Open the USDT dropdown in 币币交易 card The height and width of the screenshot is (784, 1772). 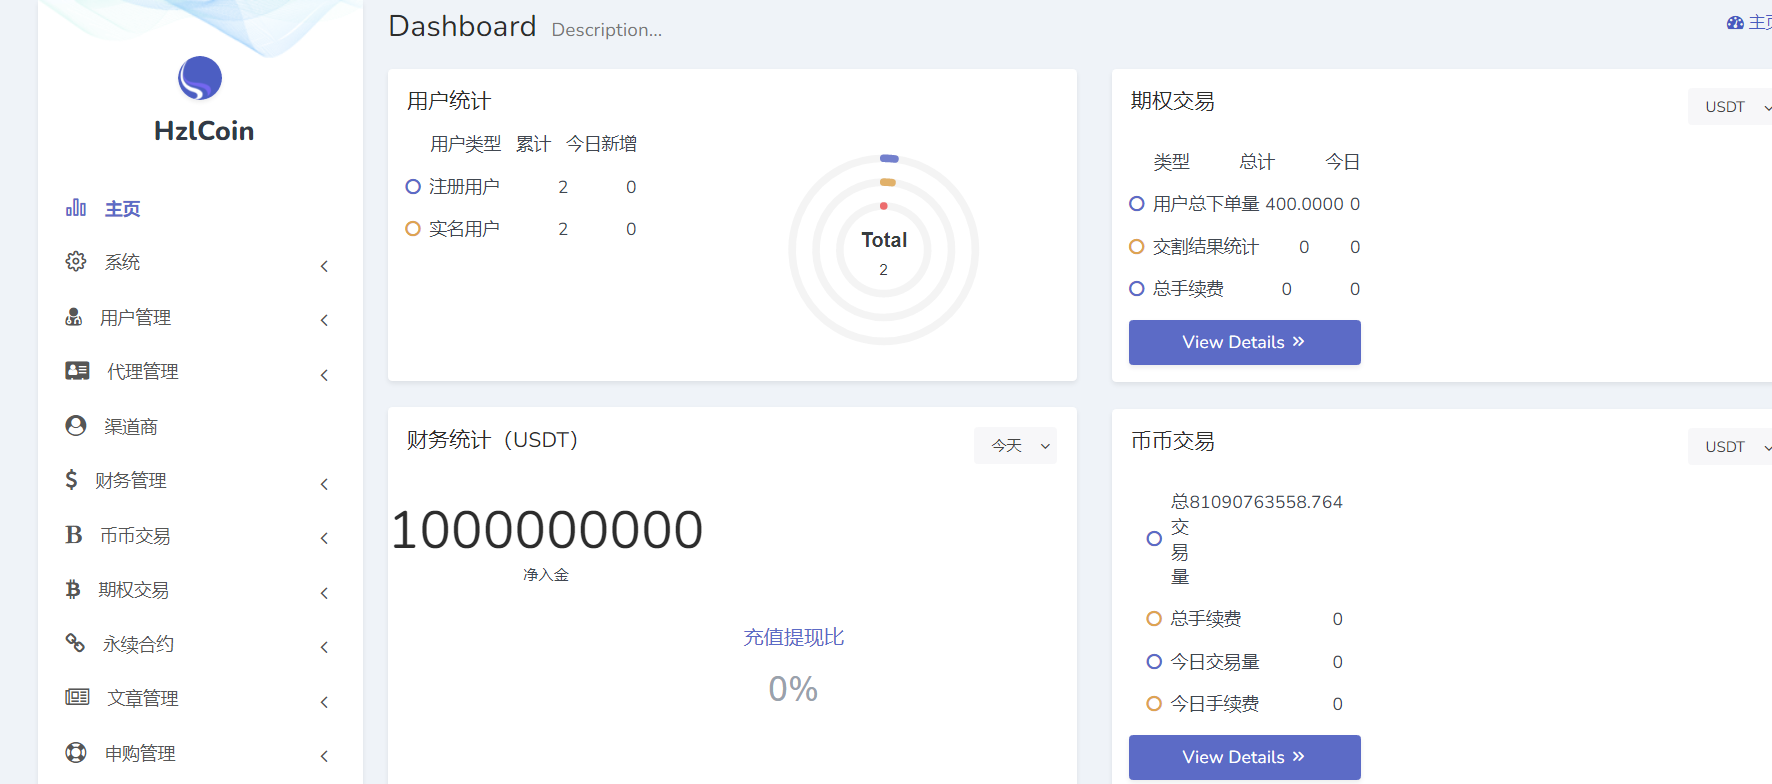(x=1730, y=446)
